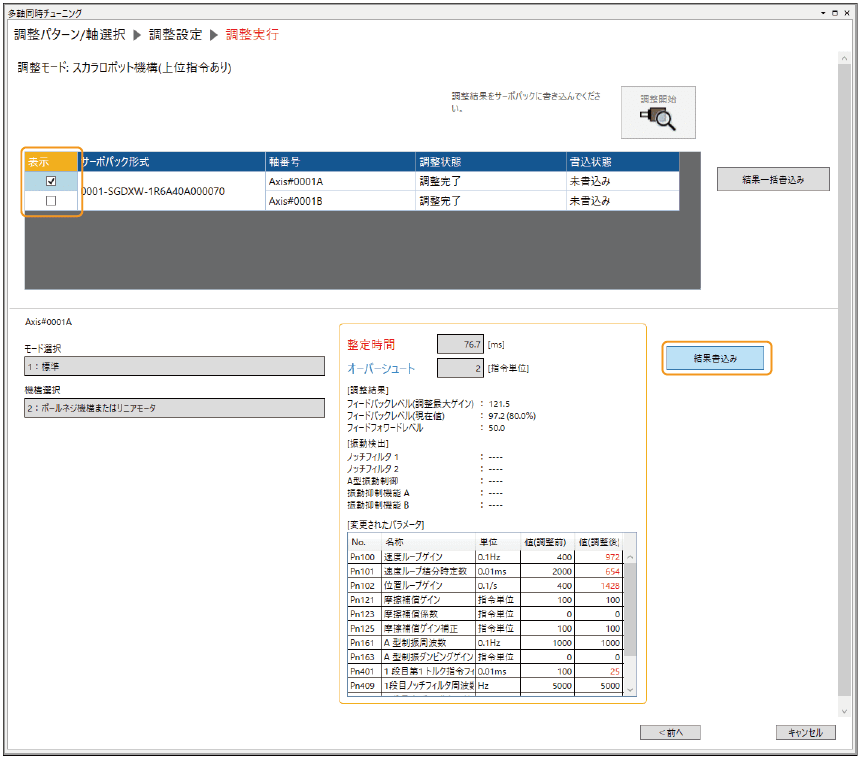Click the オーバーシュート value field
860x757 pixels.
click(460, 368)
